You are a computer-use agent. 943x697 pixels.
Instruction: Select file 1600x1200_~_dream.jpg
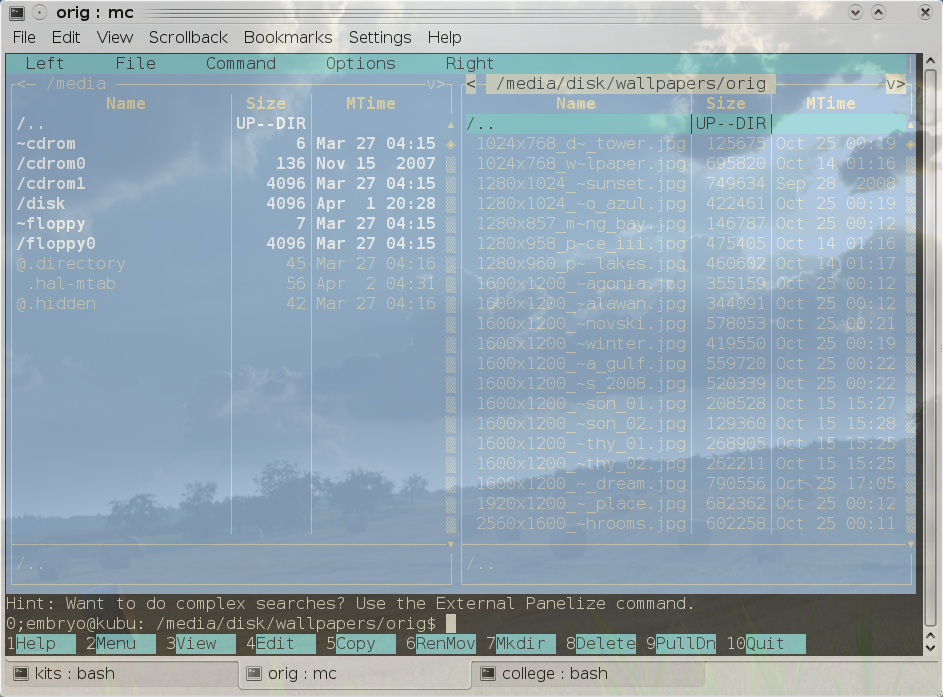pos(686,484)
